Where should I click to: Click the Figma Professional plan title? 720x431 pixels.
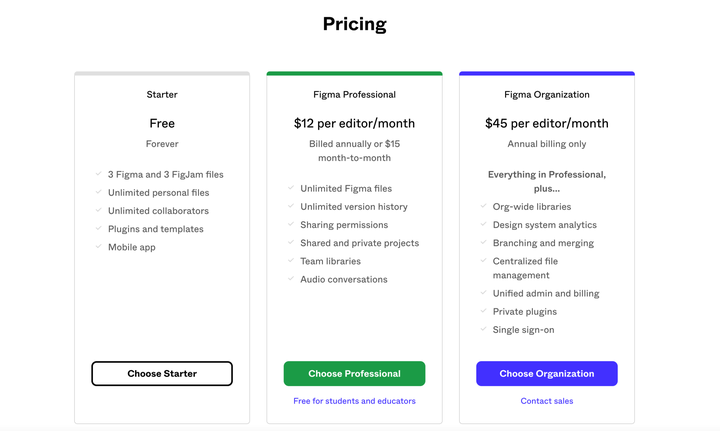pos(354,95)
